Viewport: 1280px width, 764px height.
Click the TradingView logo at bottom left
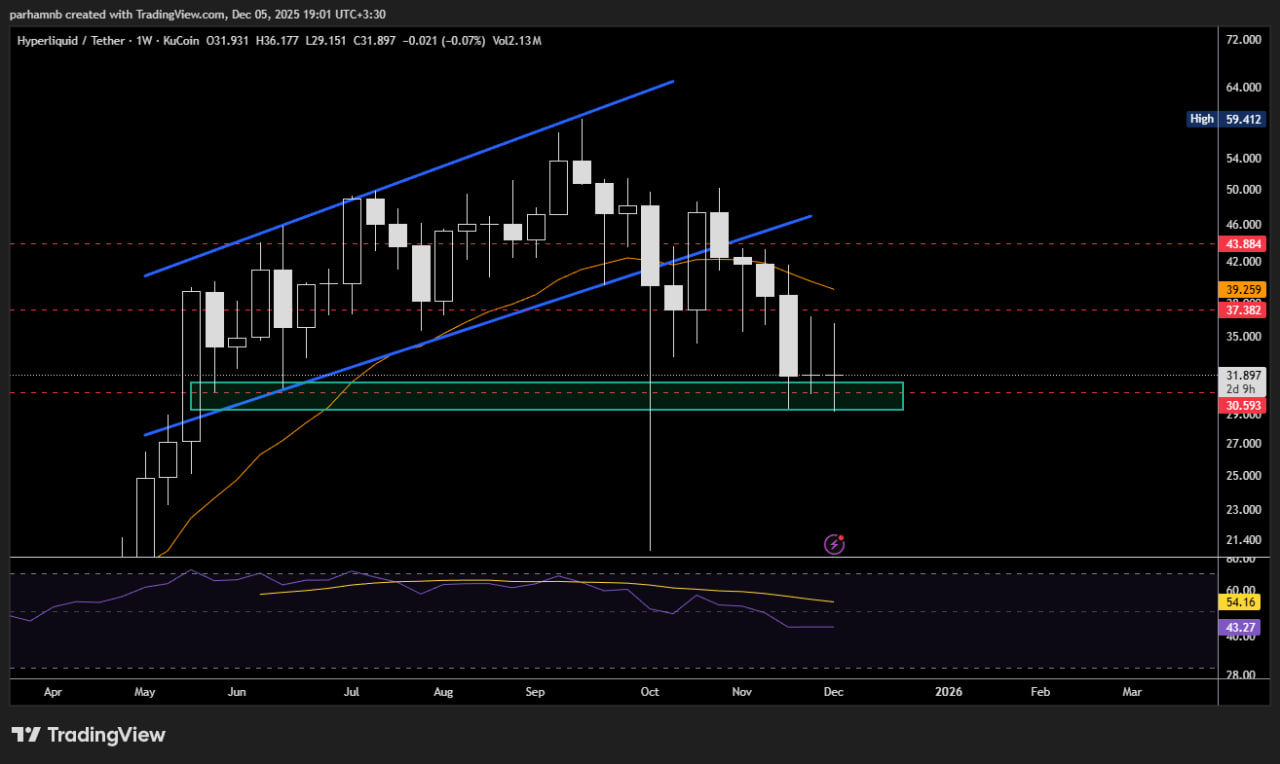tap(88, 735)
